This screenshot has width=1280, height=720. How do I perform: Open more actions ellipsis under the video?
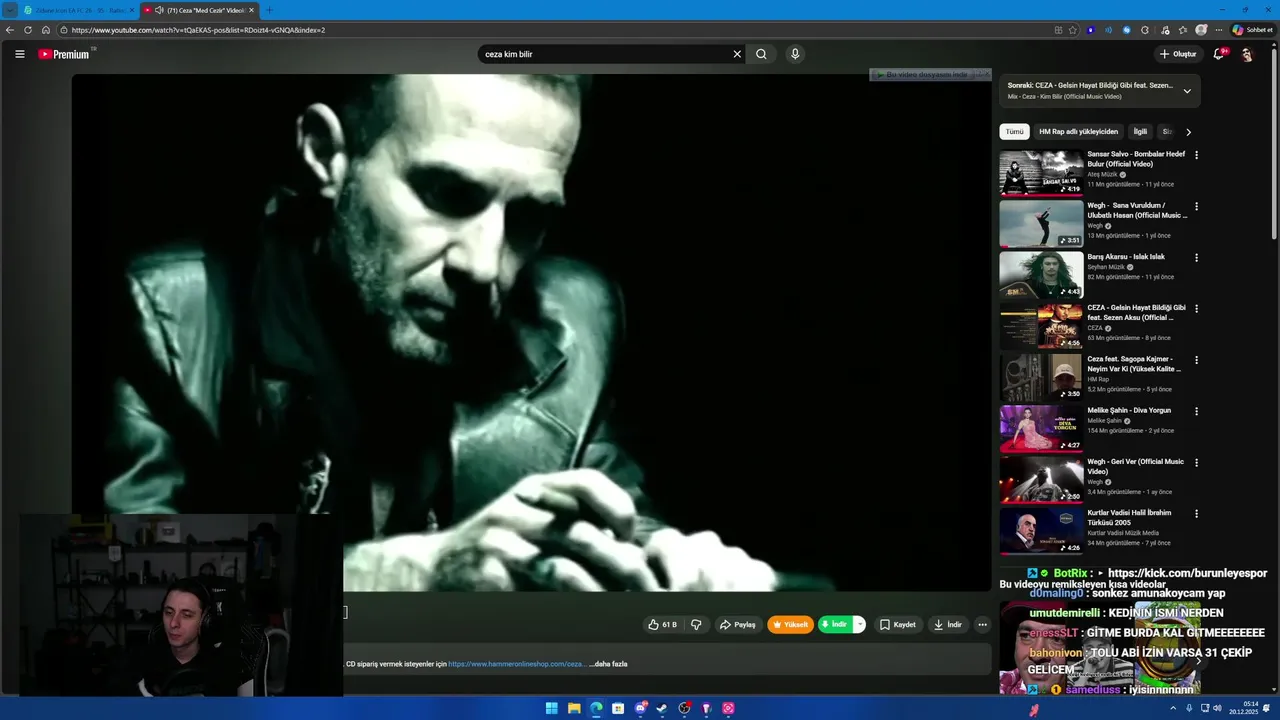(982, 625)
